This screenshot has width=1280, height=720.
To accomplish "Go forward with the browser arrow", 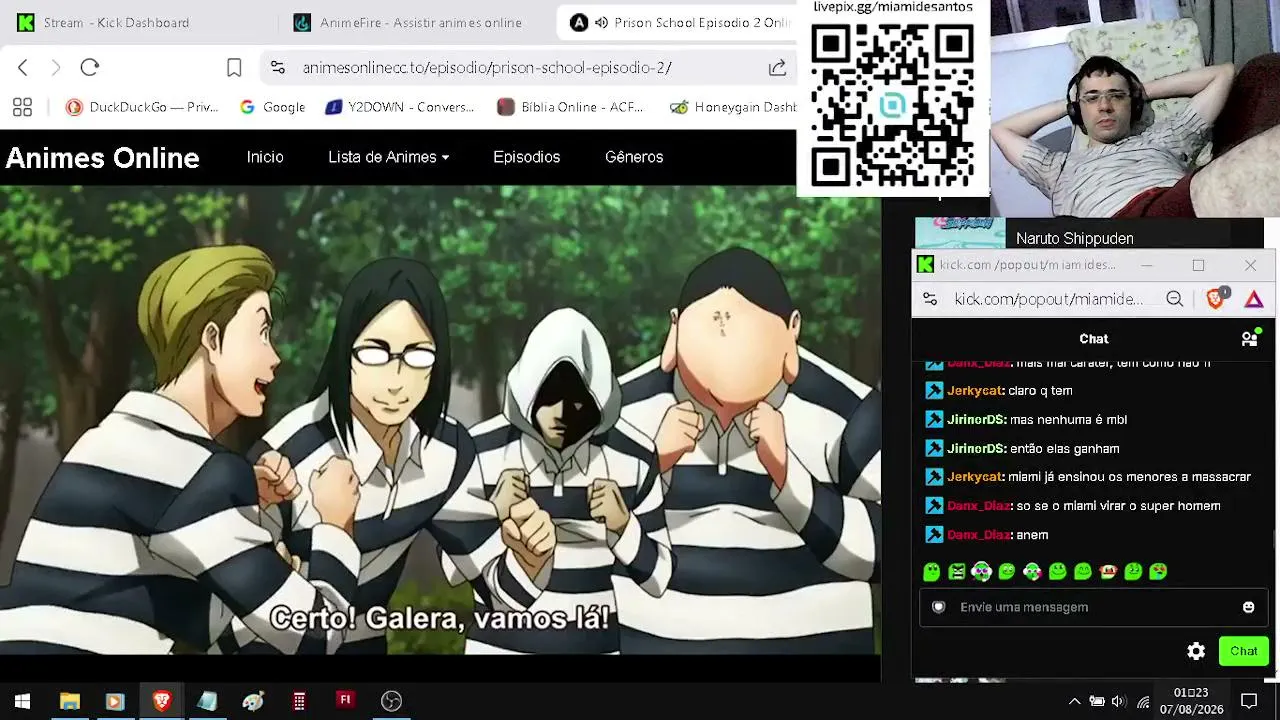I will (x=56, y=67).
